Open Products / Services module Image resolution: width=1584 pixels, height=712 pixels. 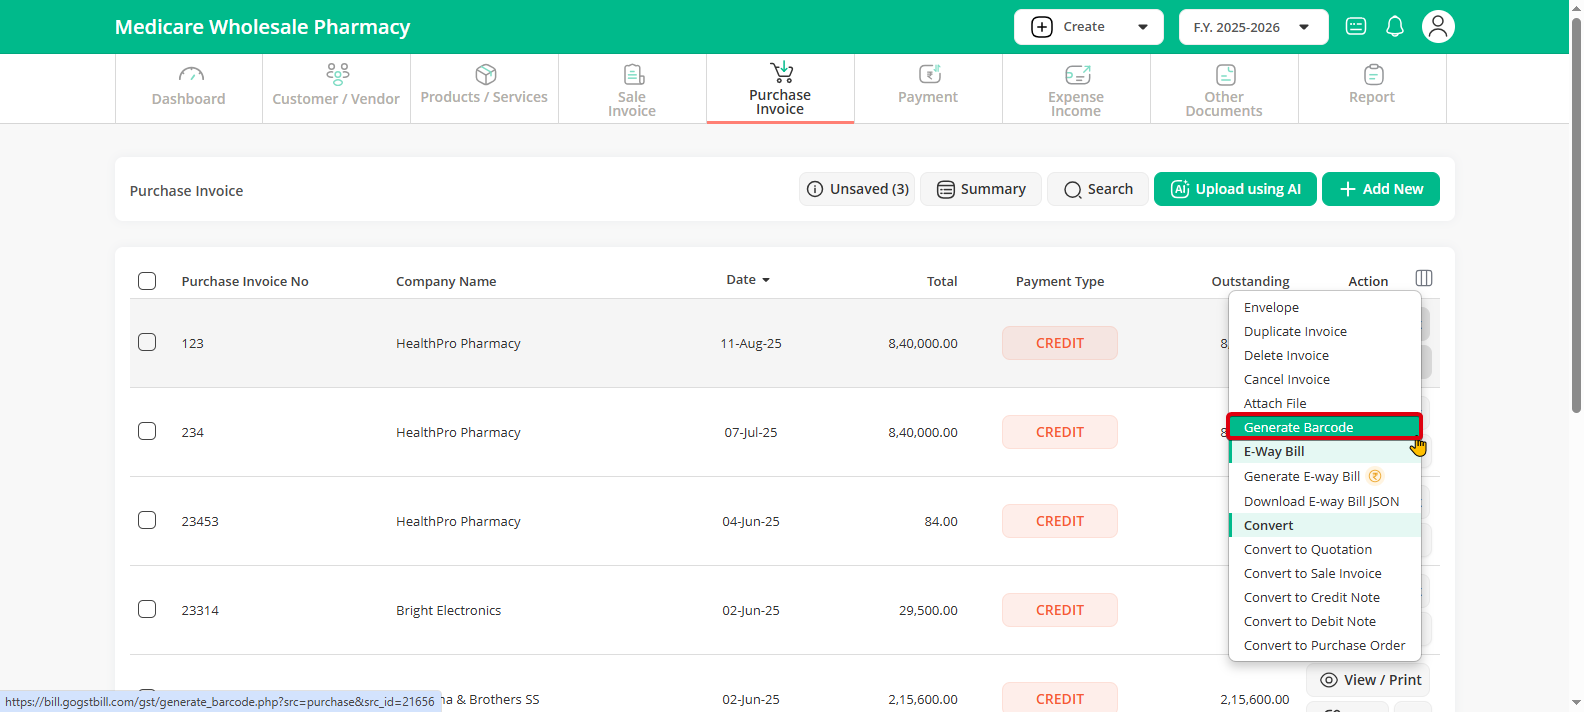point(484,87)
